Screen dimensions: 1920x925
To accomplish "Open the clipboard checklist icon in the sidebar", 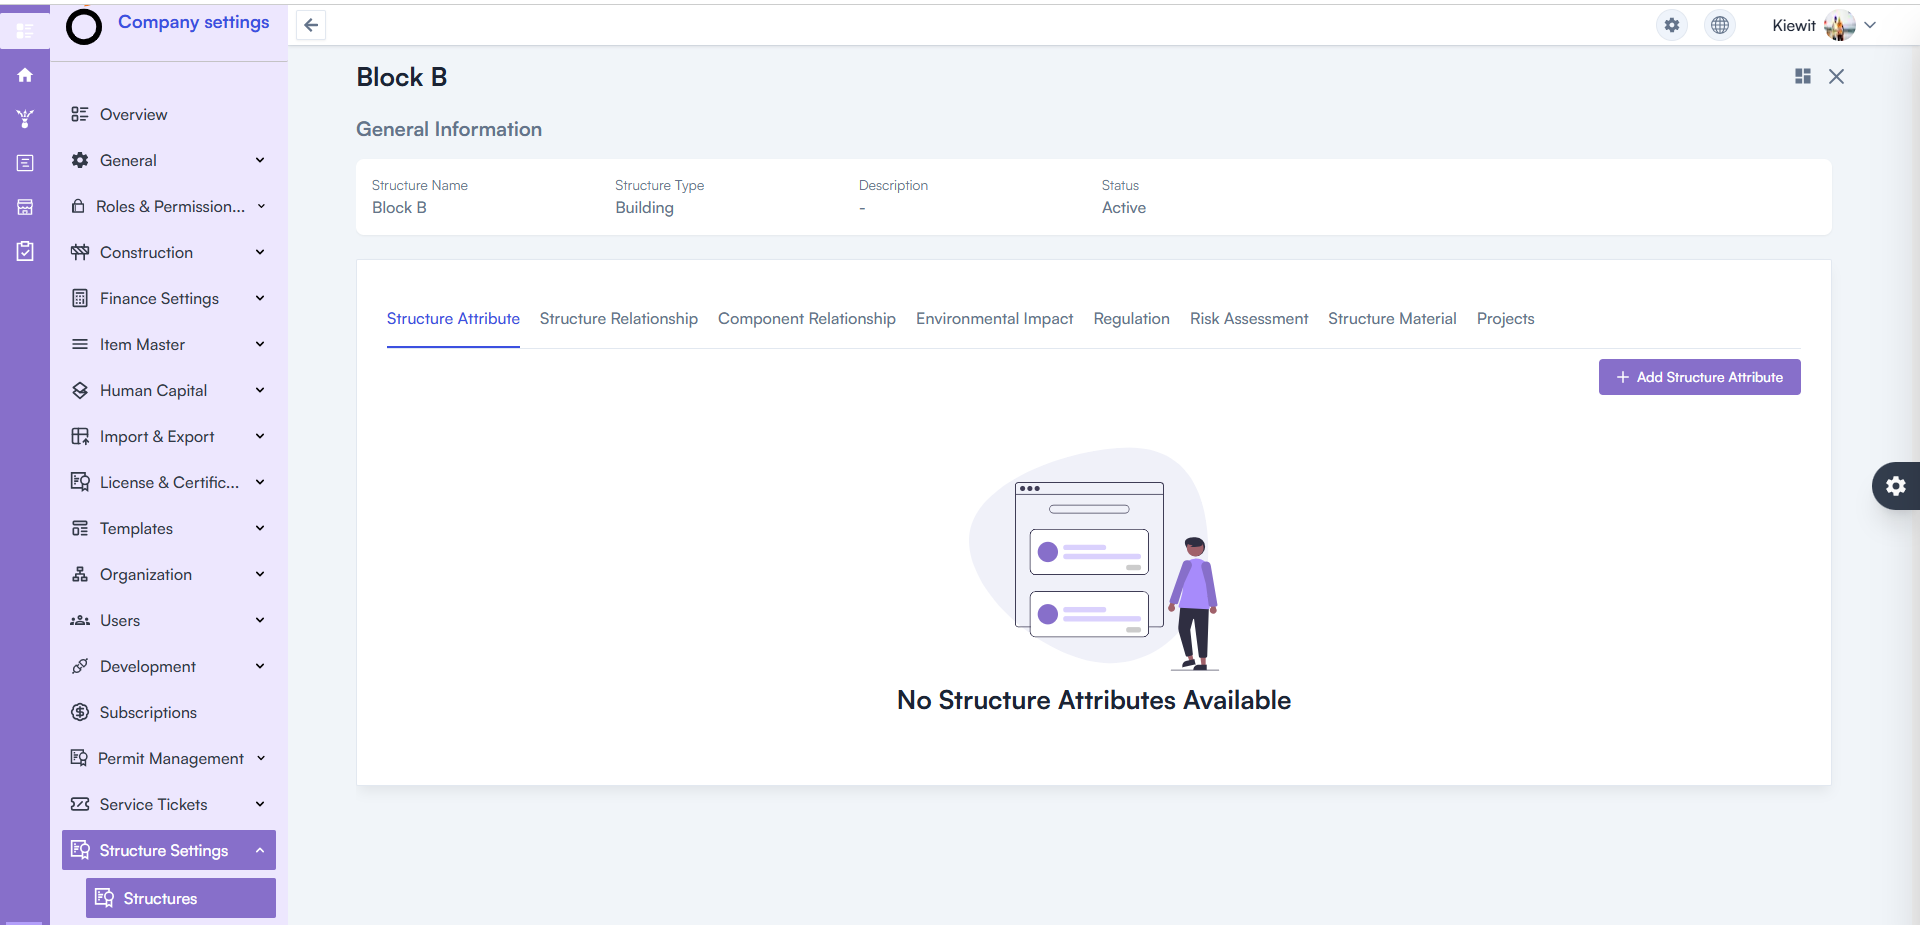I will point(25,251).
